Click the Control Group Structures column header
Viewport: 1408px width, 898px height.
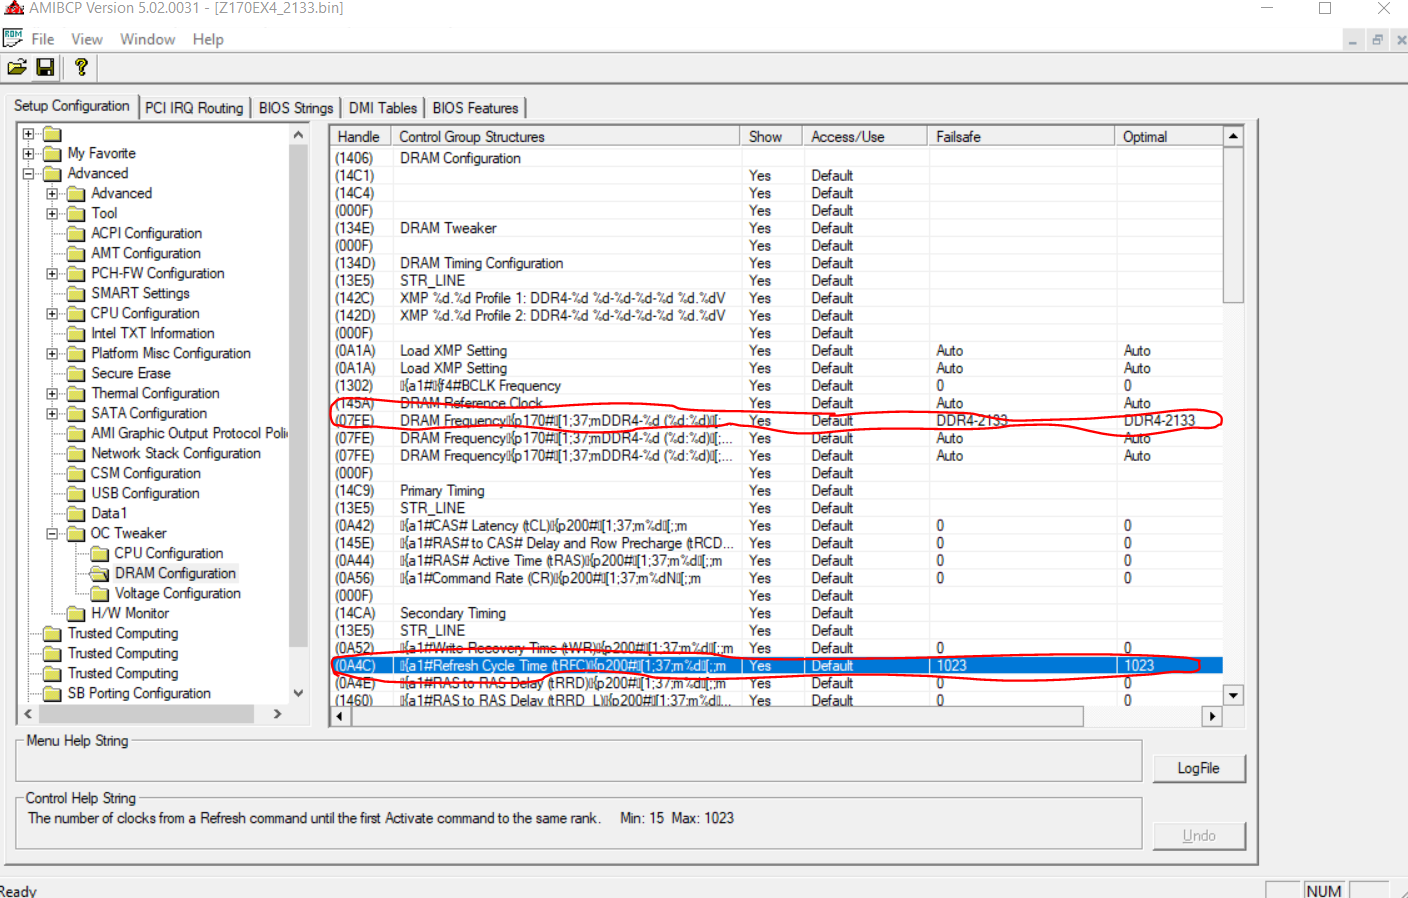point(566,137)
